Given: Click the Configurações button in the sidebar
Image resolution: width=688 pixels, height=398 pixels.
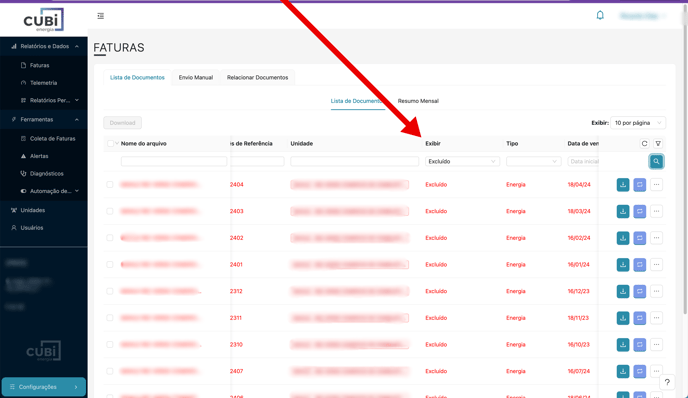Looking at the screenshot, I should coord(43,387).
